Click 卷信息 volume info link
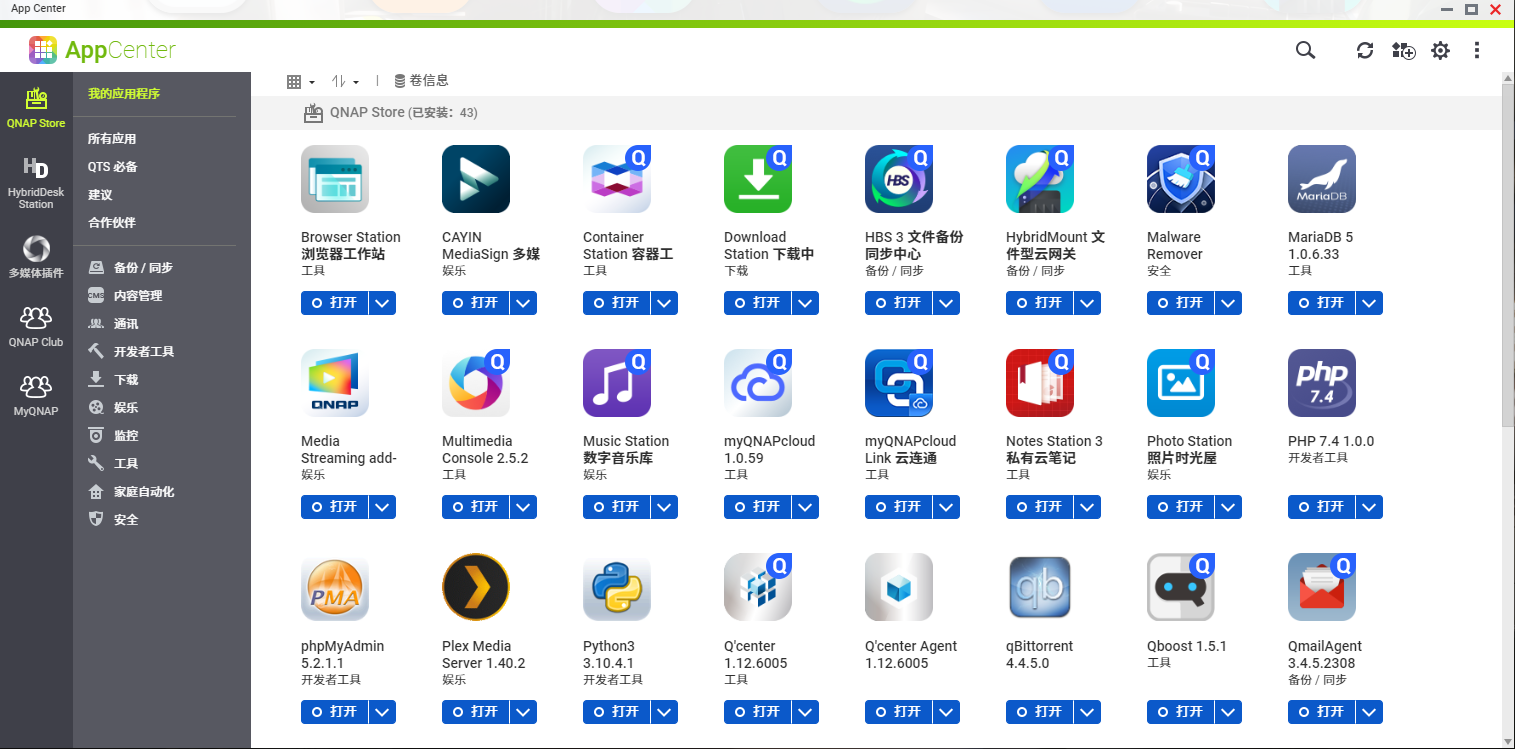 click(421, 81)
